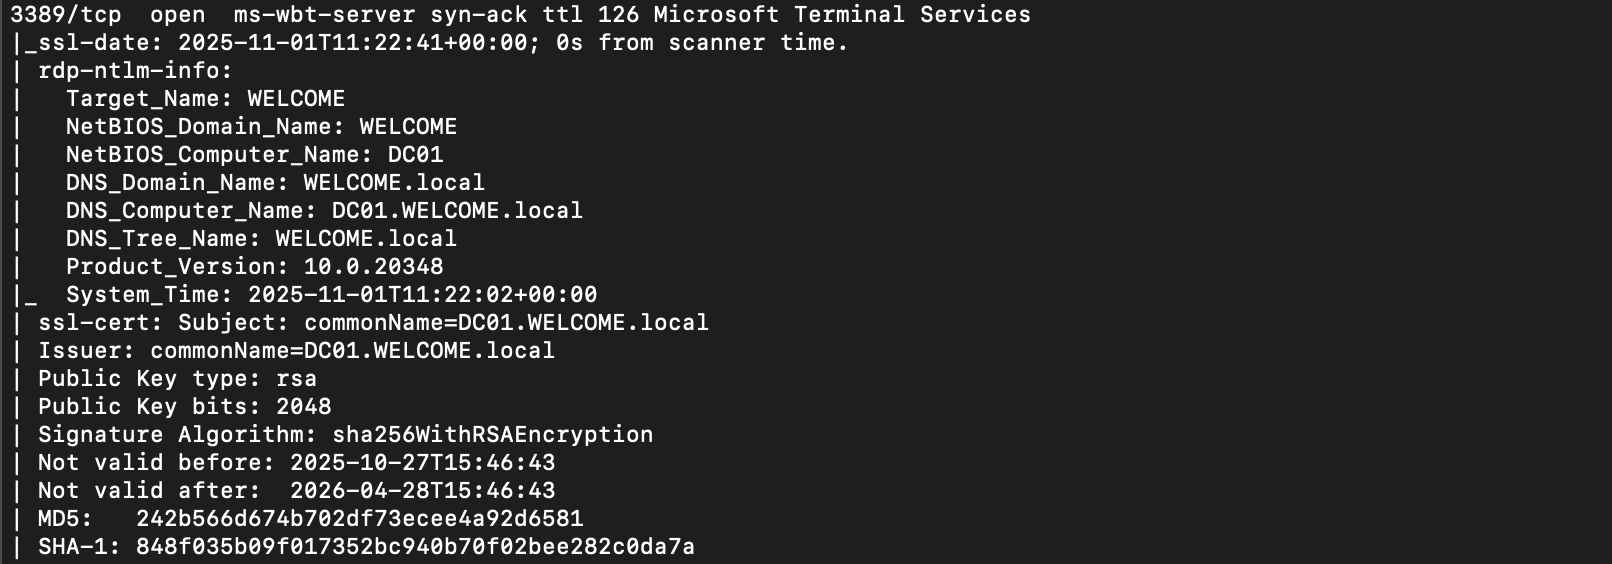Click the ssl-date timestamp value
The width and height of the screenshot is (1612, 564).
pos(353,43)
